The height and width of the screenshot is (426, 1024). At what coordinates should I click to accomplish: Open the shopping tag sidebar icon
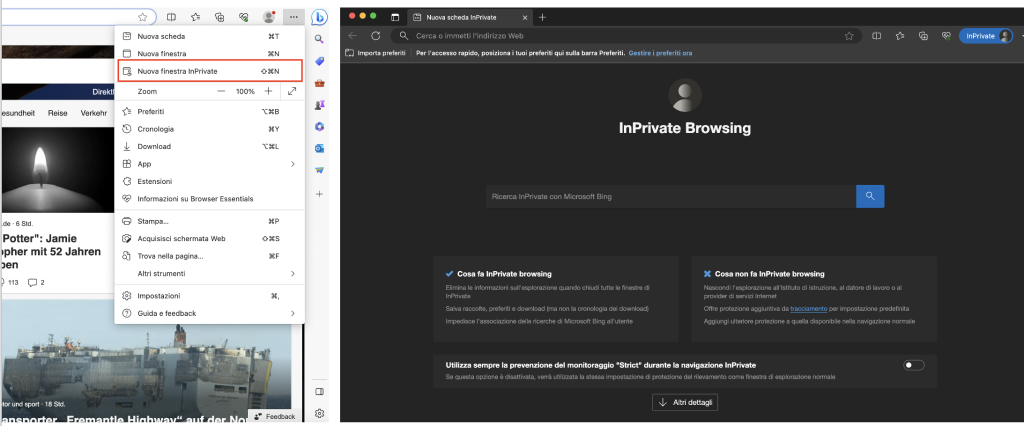point(319,61)
